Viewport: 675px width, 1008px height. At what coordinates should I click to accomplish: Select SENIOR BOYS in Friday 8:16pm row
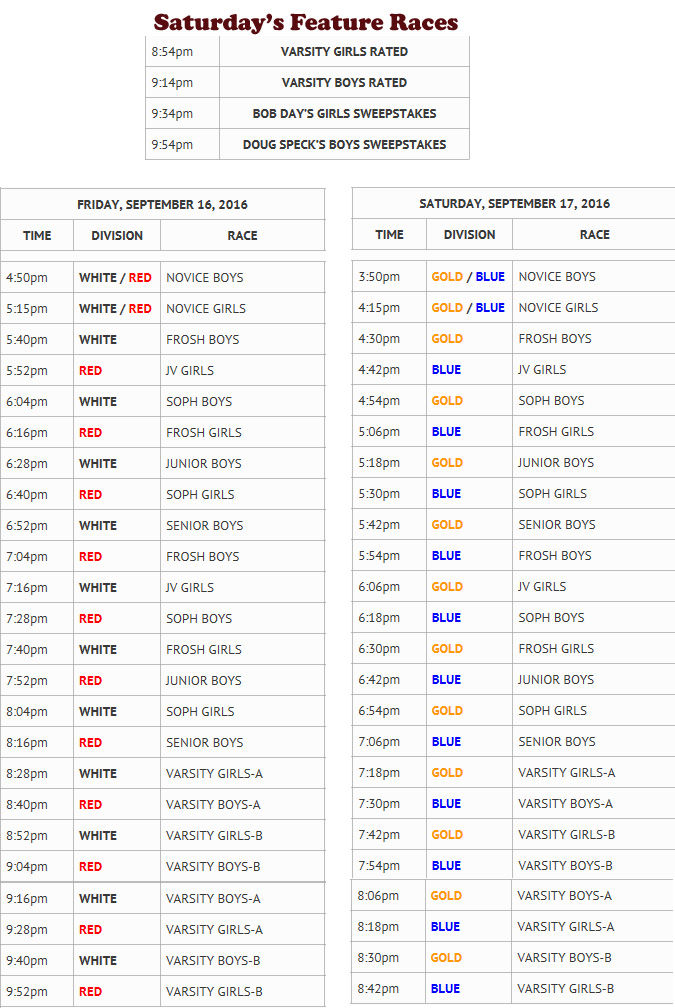(204, 742)
